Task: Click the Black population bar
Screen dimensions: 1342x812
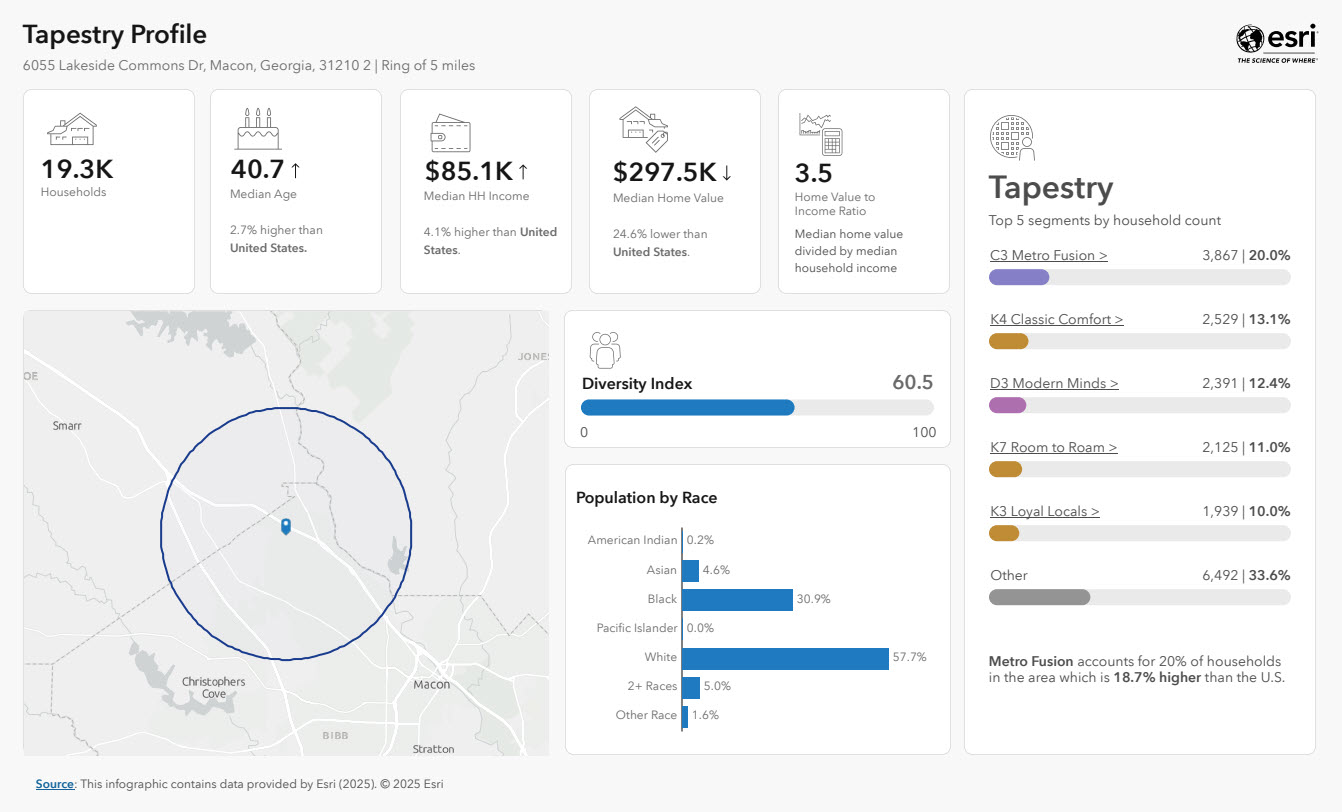Action: [x=738, y=600]
